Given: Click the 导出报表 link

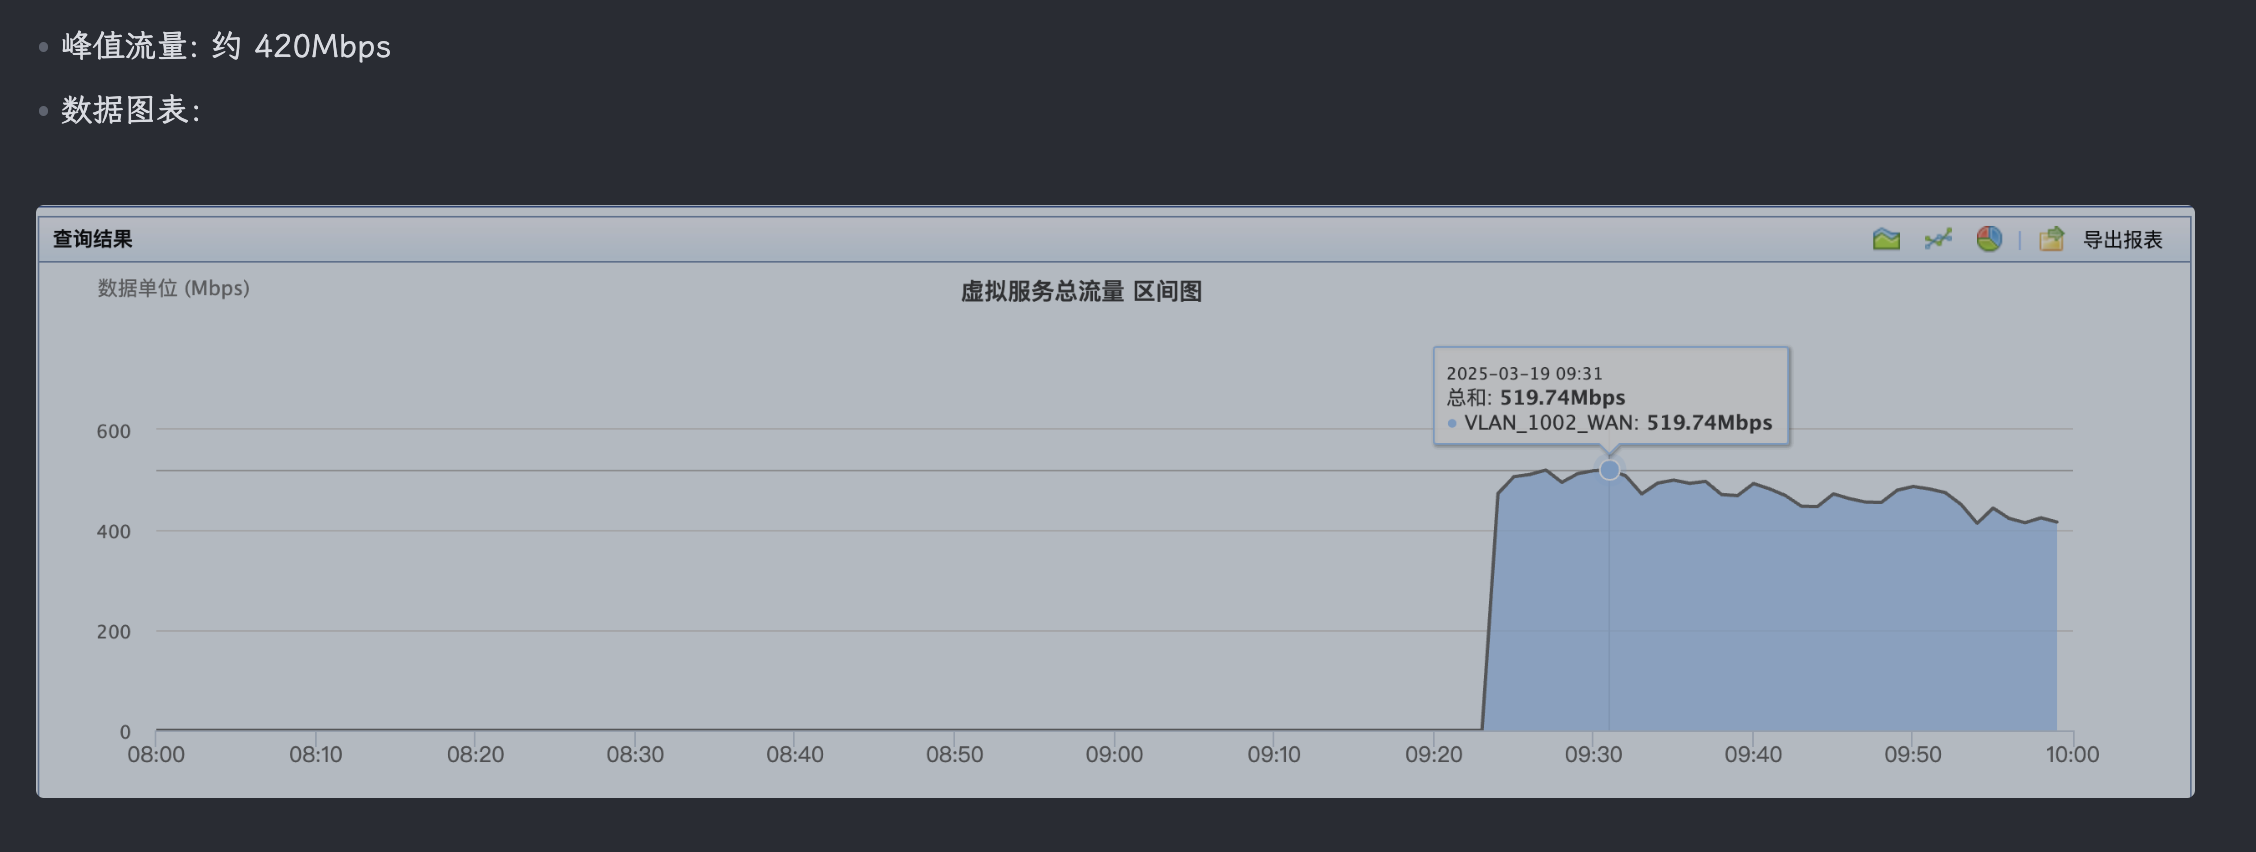Looking at the screenshot, I should click(x=2122, y=240).
